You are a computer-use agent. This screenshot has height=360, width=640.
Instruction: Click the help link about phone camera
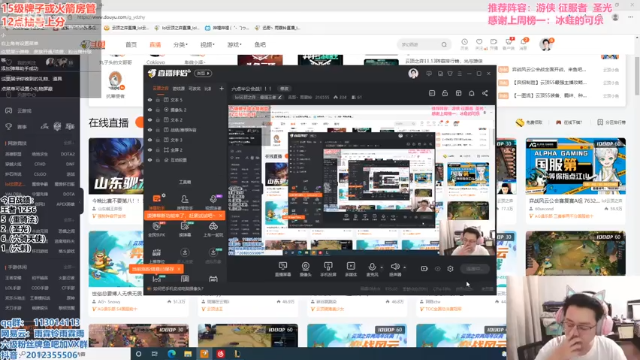point(178,289)
